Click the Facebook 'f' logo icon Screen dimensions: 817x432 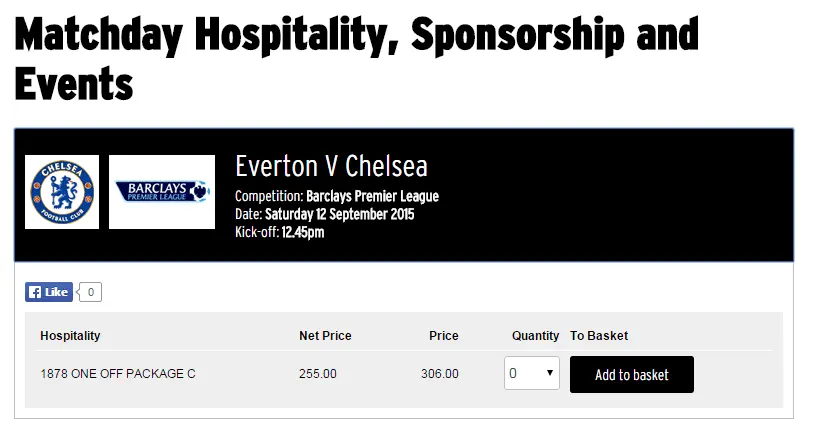pos(35,292)
